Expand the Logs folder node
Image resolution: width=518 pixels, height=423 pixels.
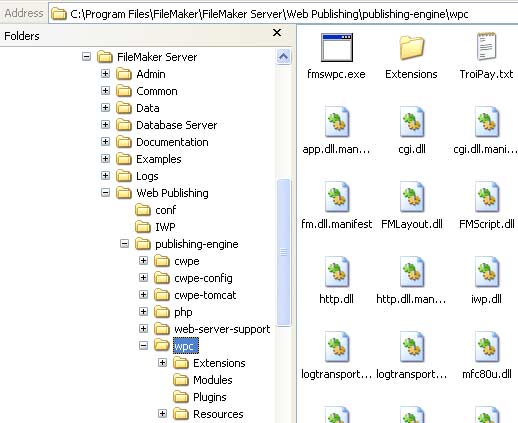(105, 175)
